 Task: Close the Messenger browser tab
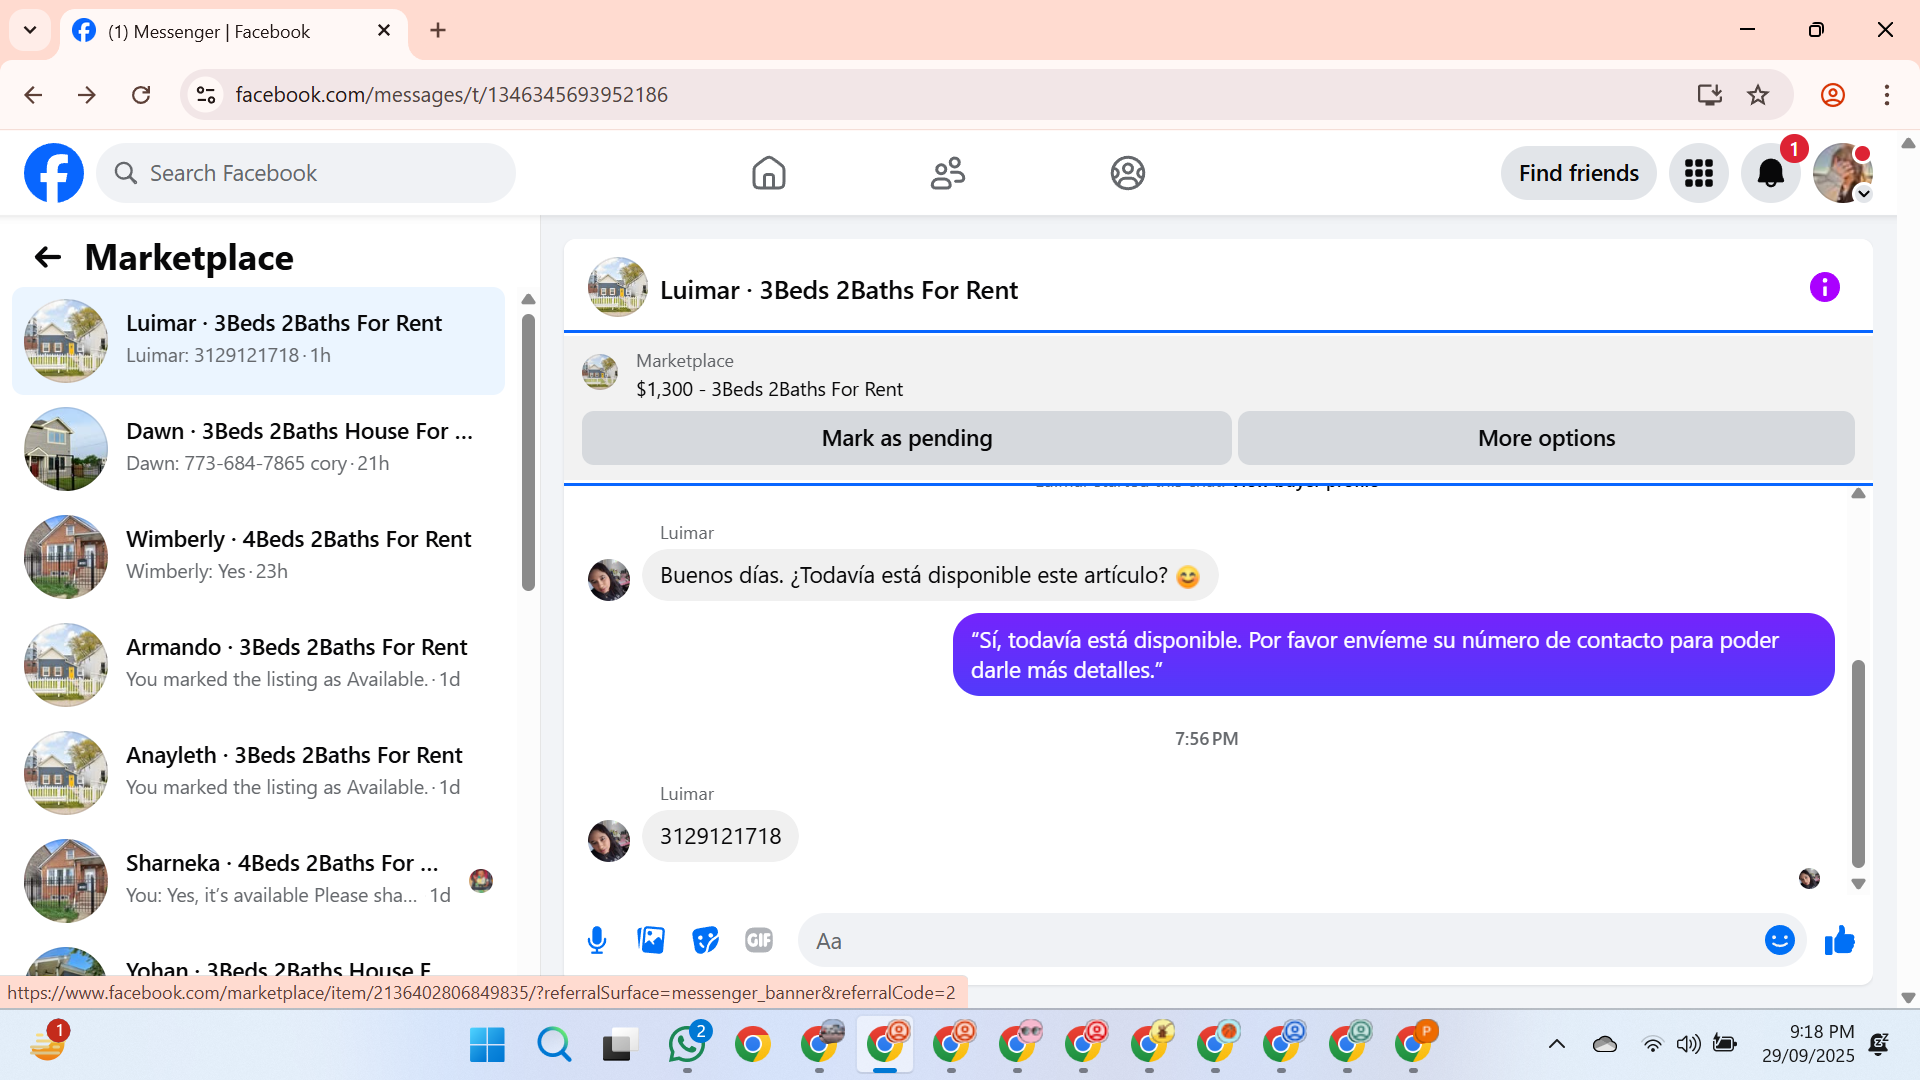(x=384, y=31)
